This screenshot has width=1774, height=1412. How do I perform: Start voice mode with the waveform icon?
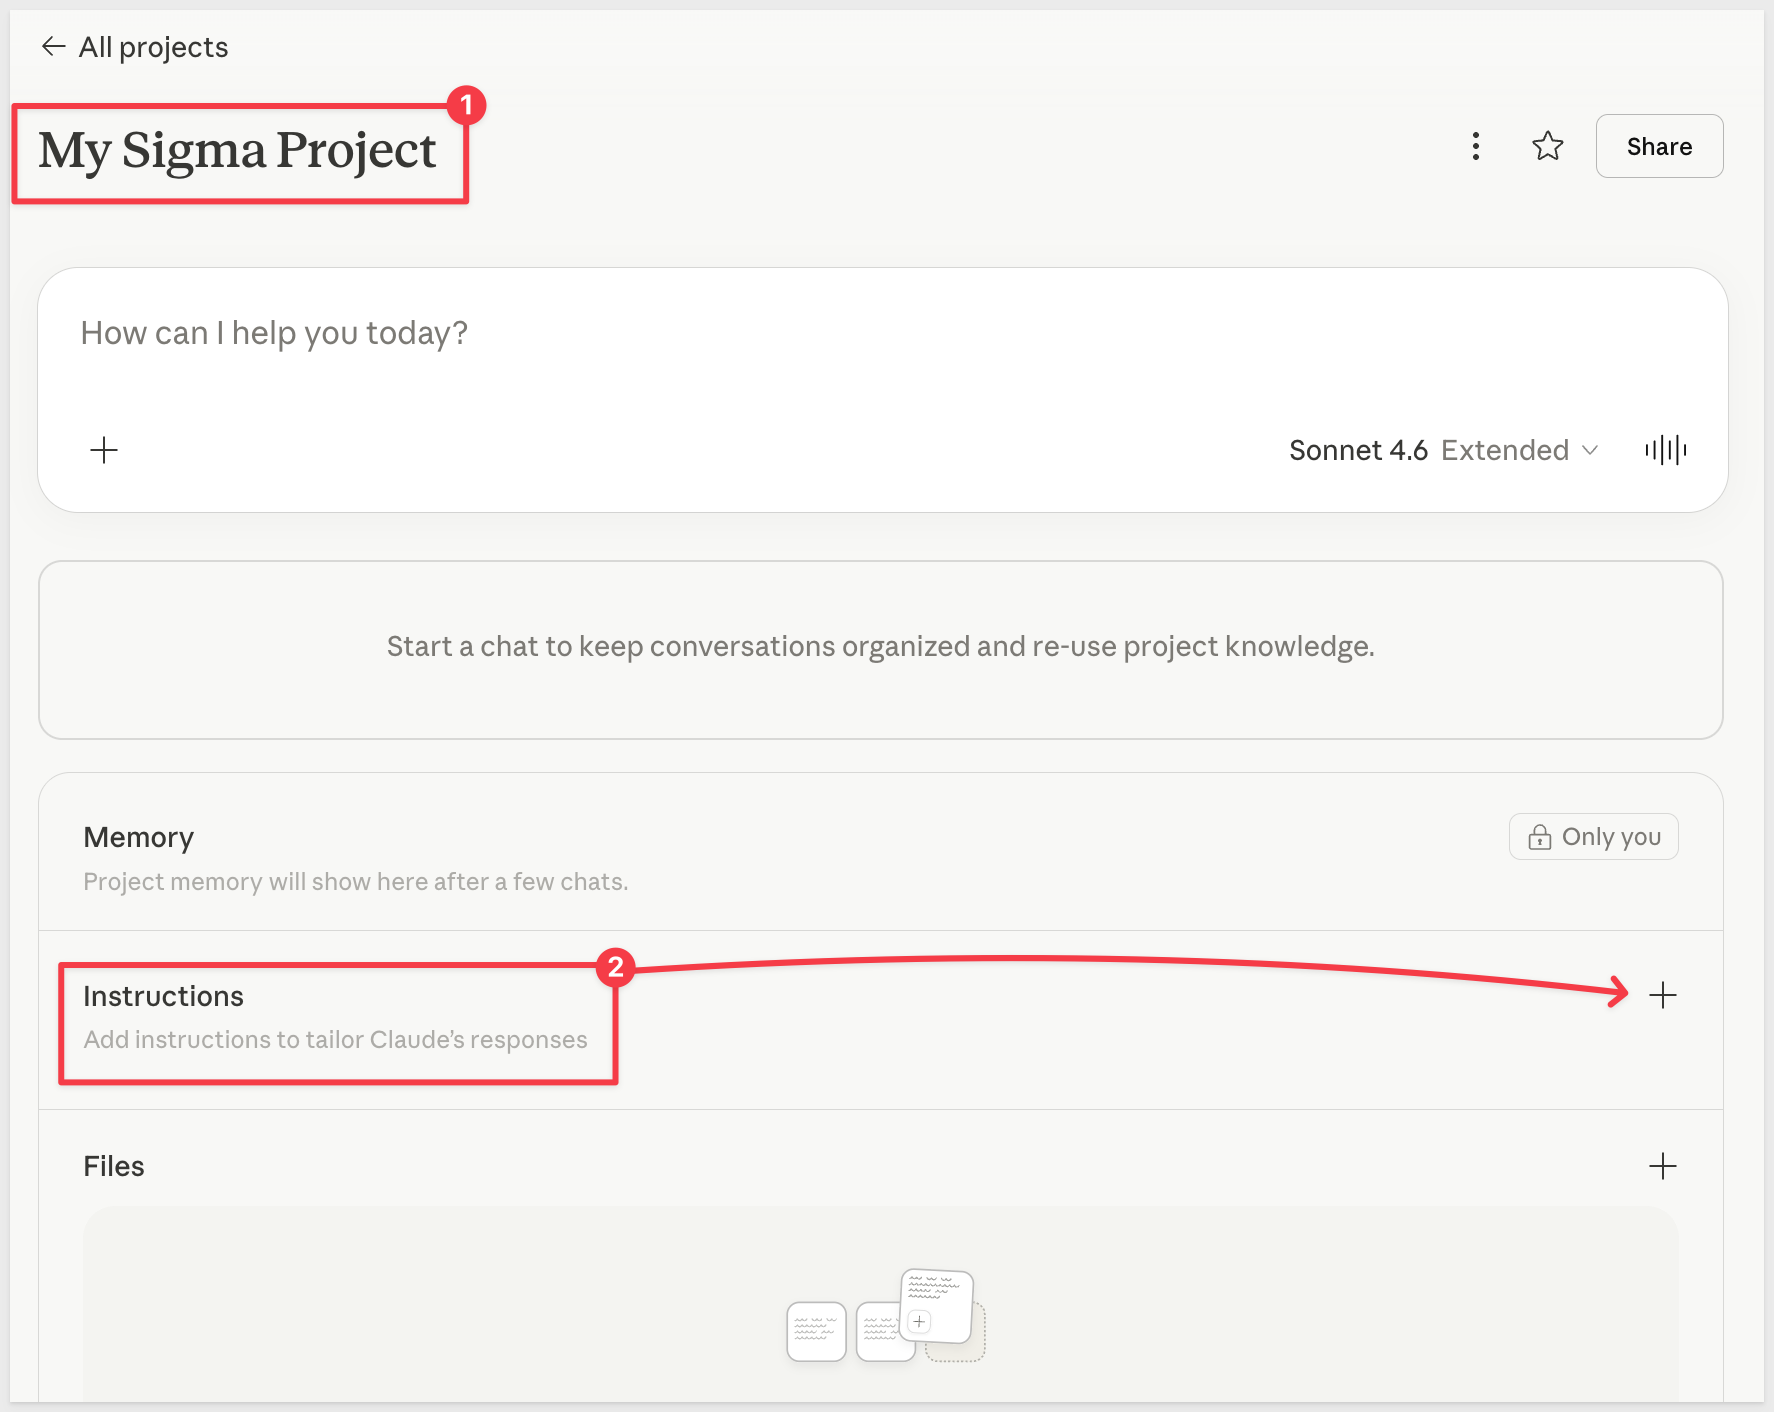tap(1665, 450)
